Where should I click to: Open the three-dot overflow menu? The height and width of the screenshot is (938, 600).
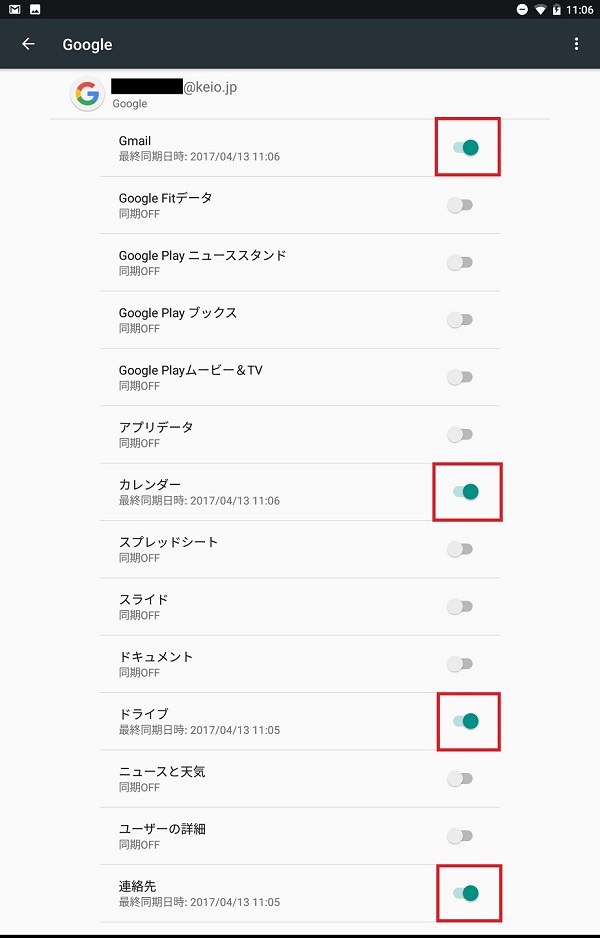[576, 44]
